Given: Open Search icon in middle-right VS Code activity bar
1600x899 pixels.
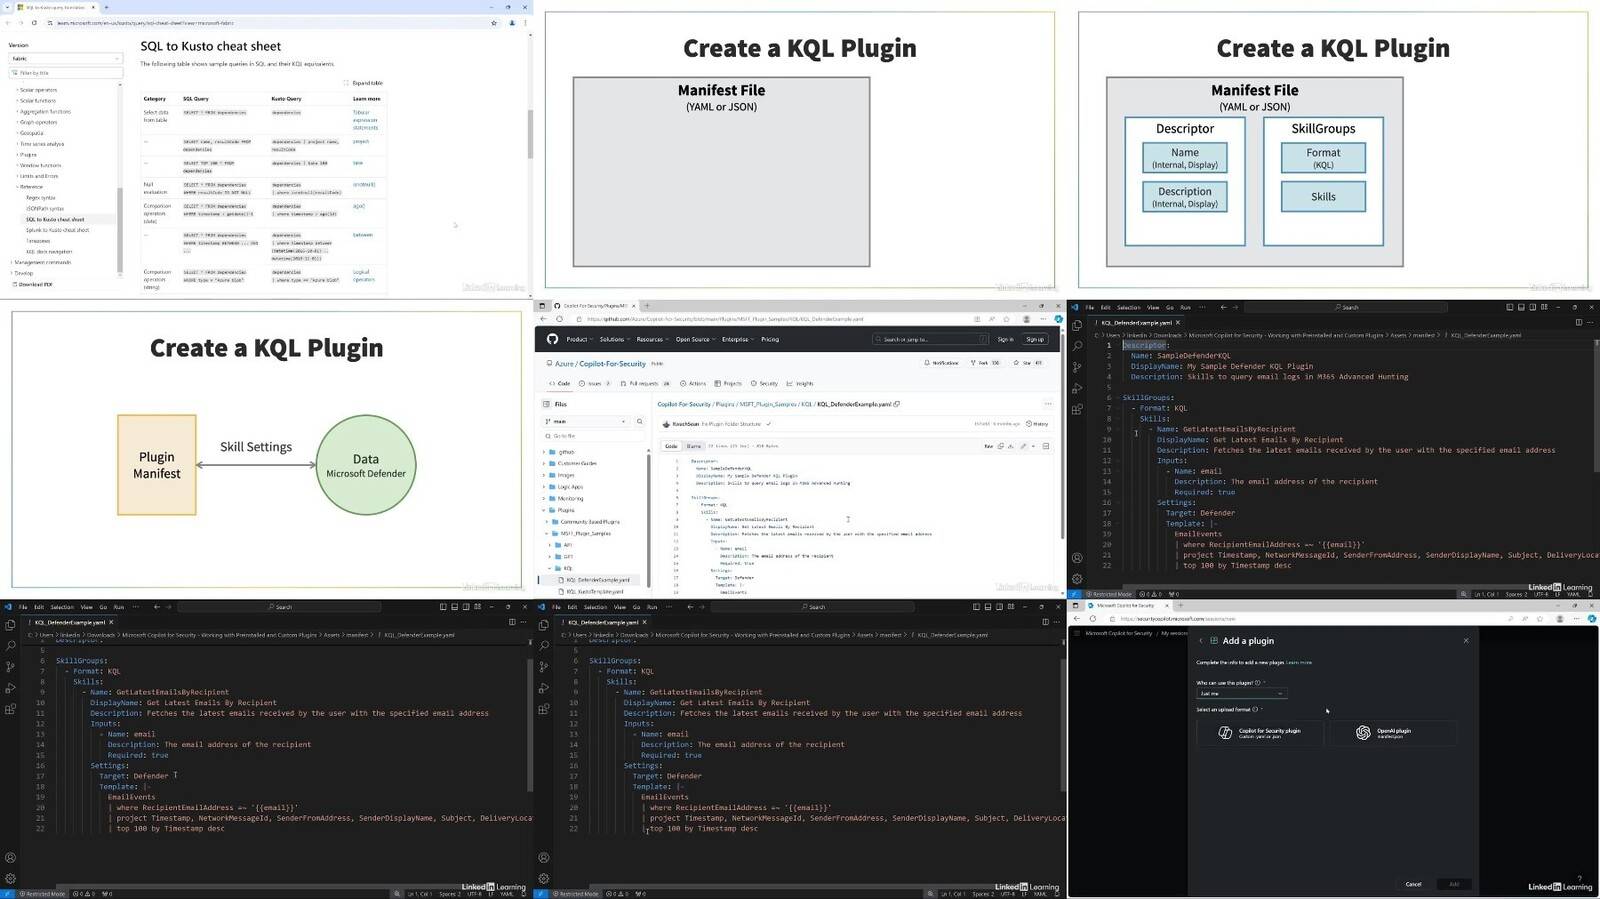Looking at the screenshot, I should click(x=1077, y=346).
